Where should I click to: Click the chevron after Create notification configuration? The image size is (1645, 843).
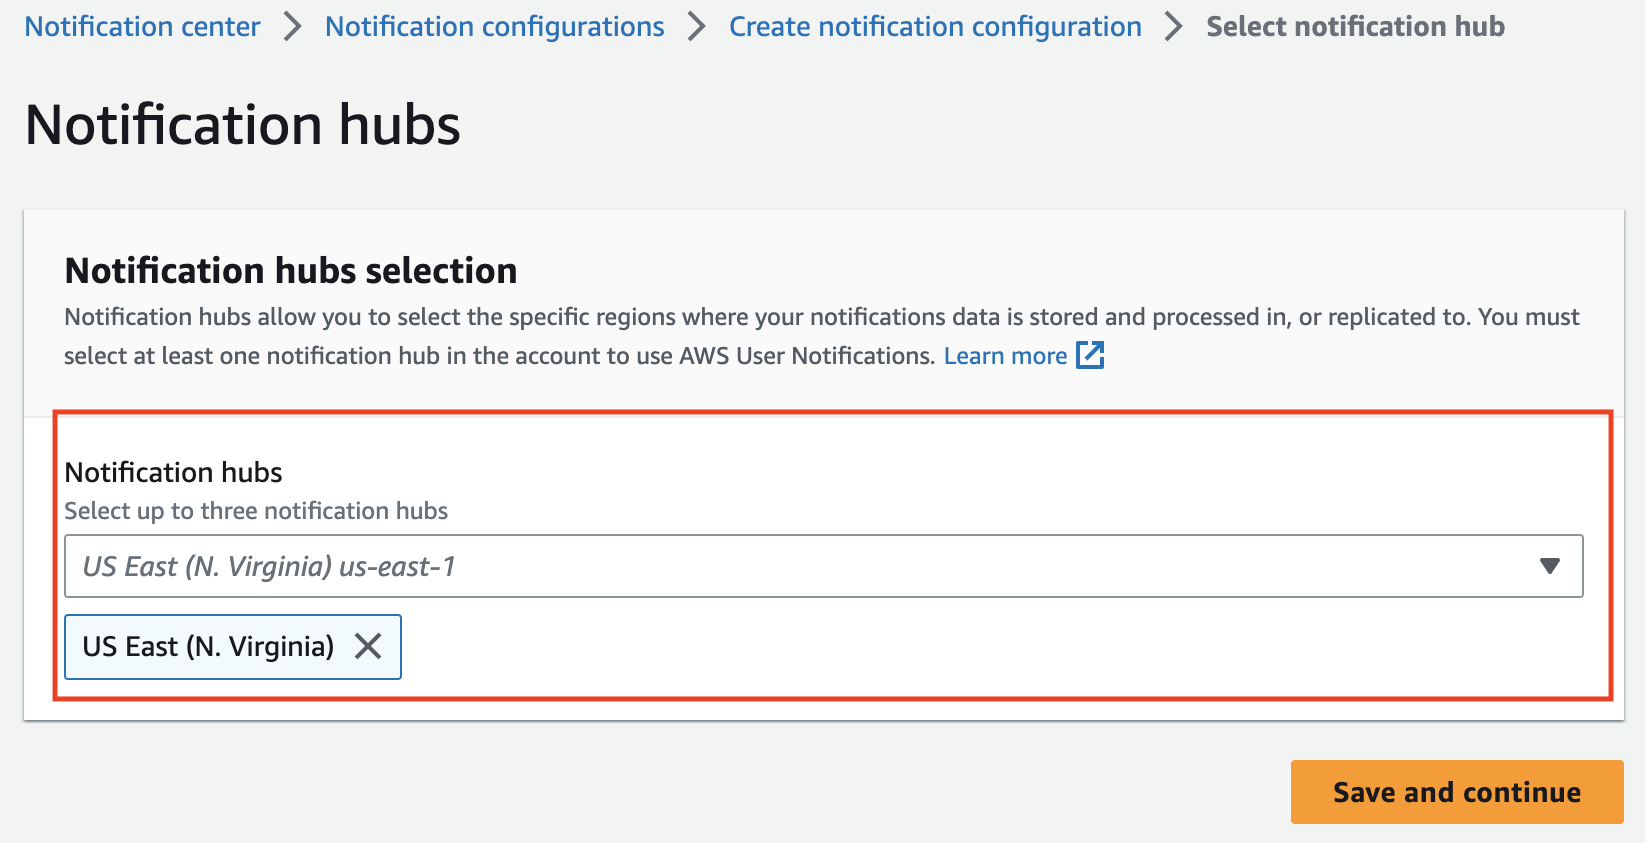pos(1174,27)
